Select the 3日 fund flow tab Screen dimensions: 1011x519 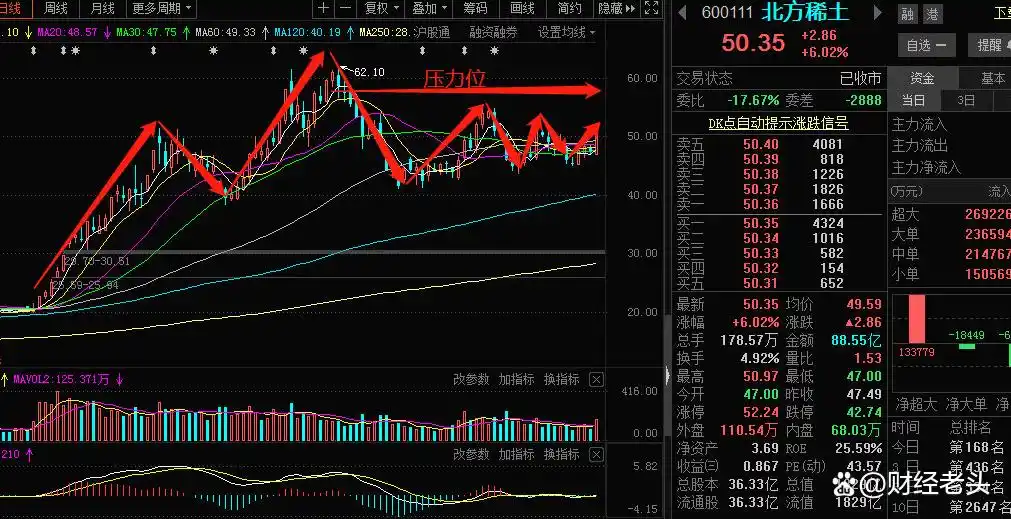[x=966, y=101]
